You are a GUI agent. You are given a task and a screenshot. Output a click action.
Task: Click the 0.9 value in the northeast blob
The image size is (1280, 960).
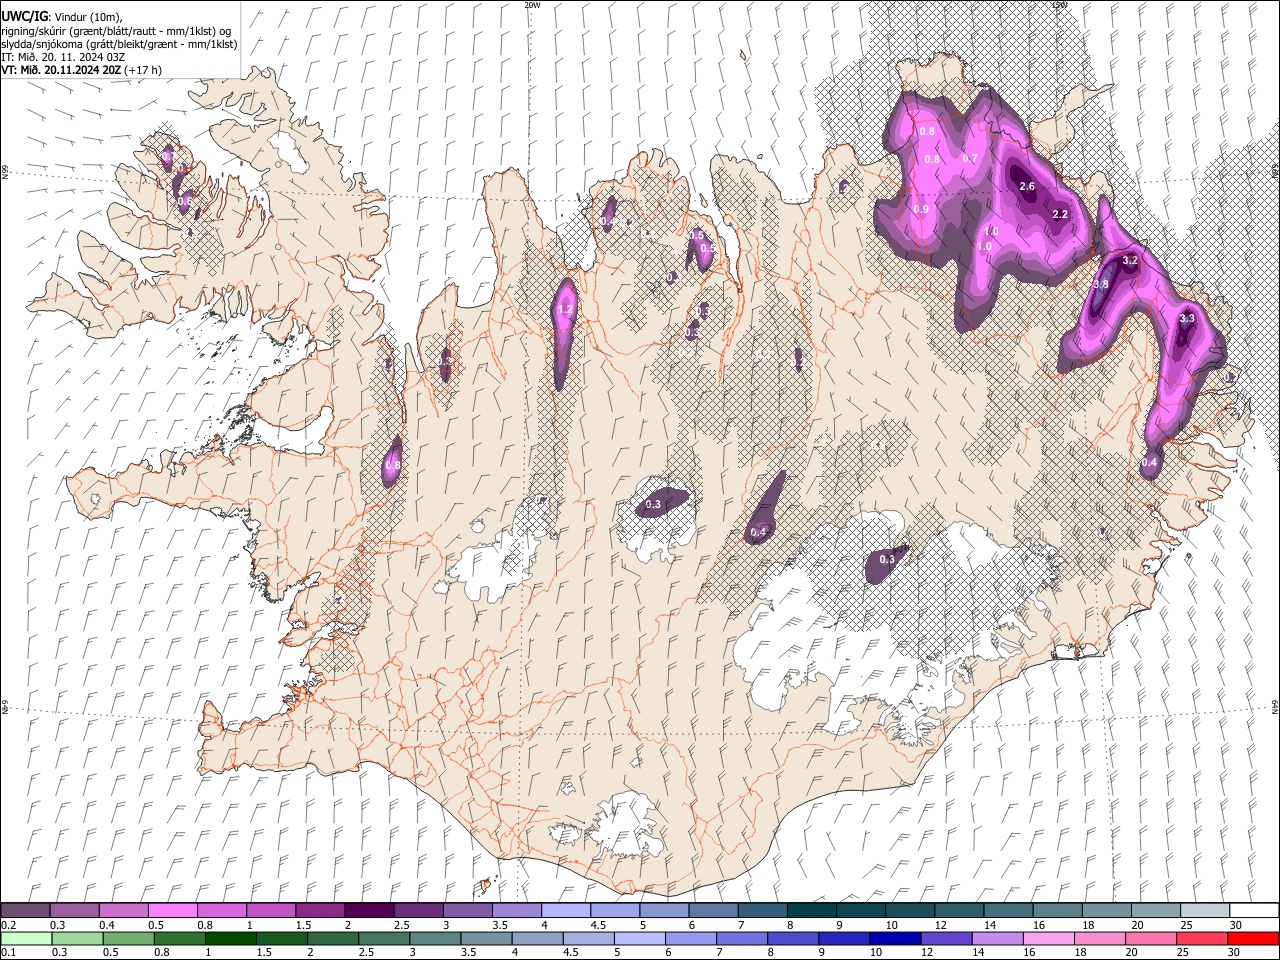point(922,209)
